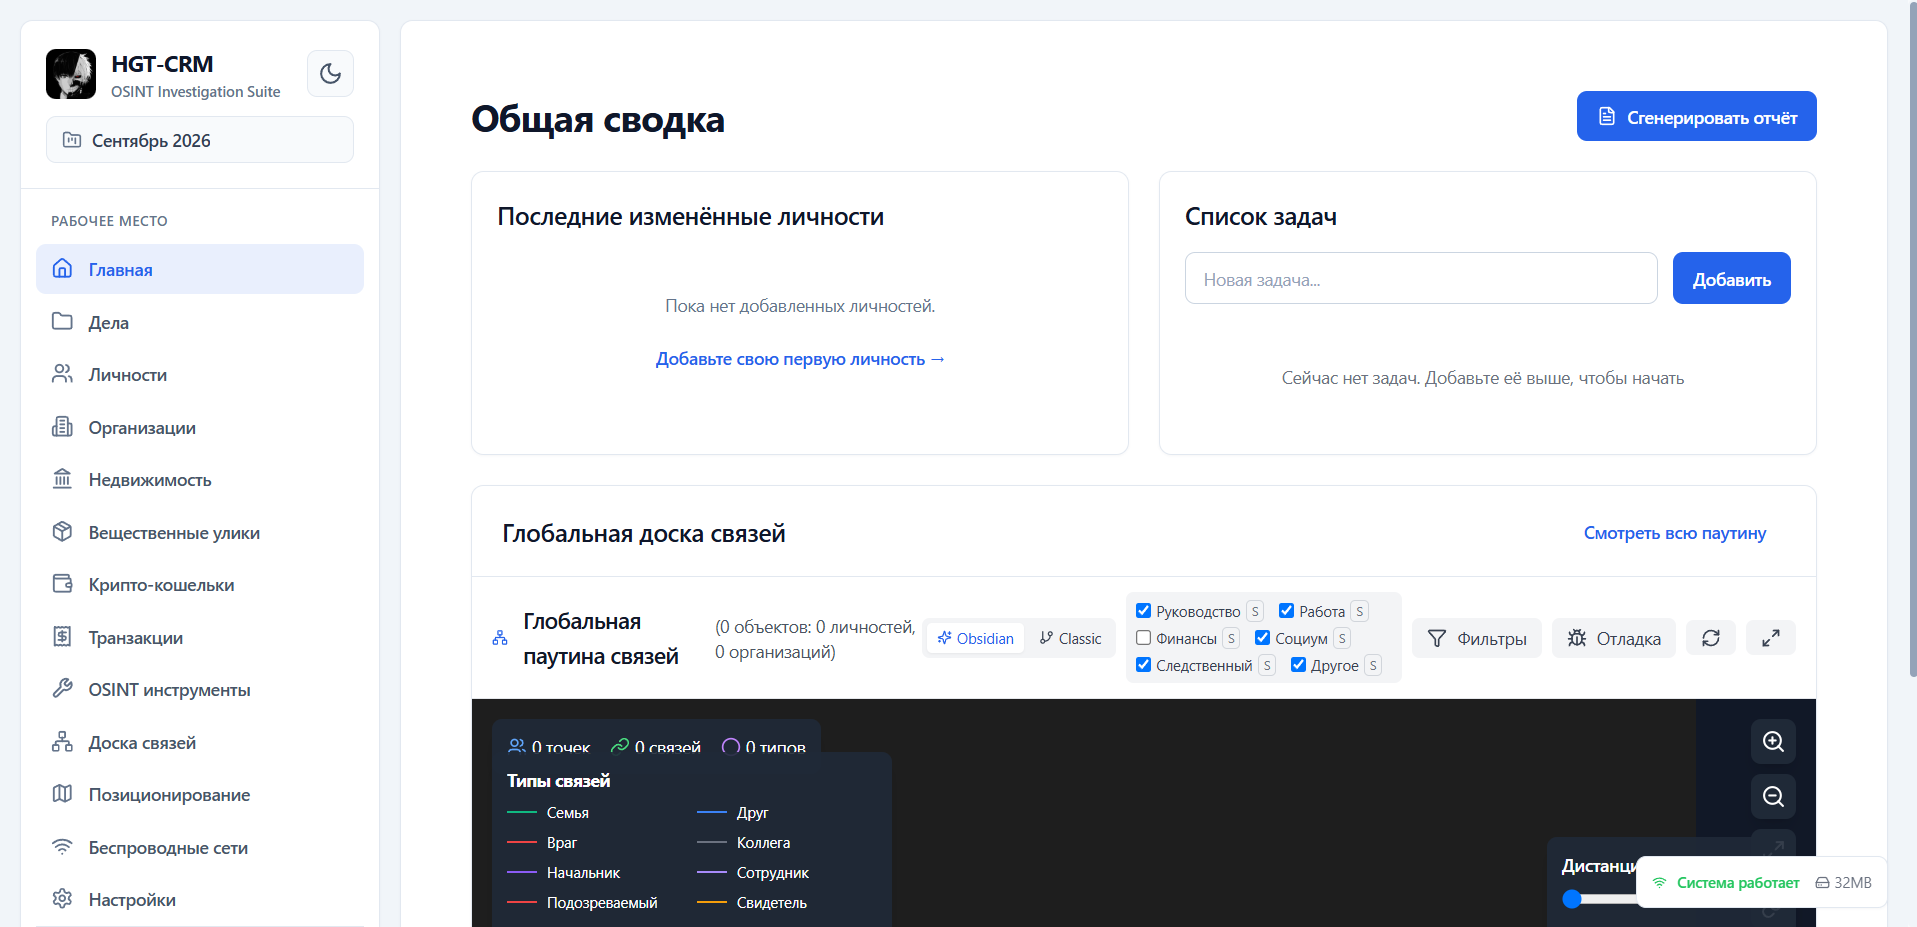1917x927 pixels.
Task: Click the S badge next to Финансы
Action: click(1231, 638)
